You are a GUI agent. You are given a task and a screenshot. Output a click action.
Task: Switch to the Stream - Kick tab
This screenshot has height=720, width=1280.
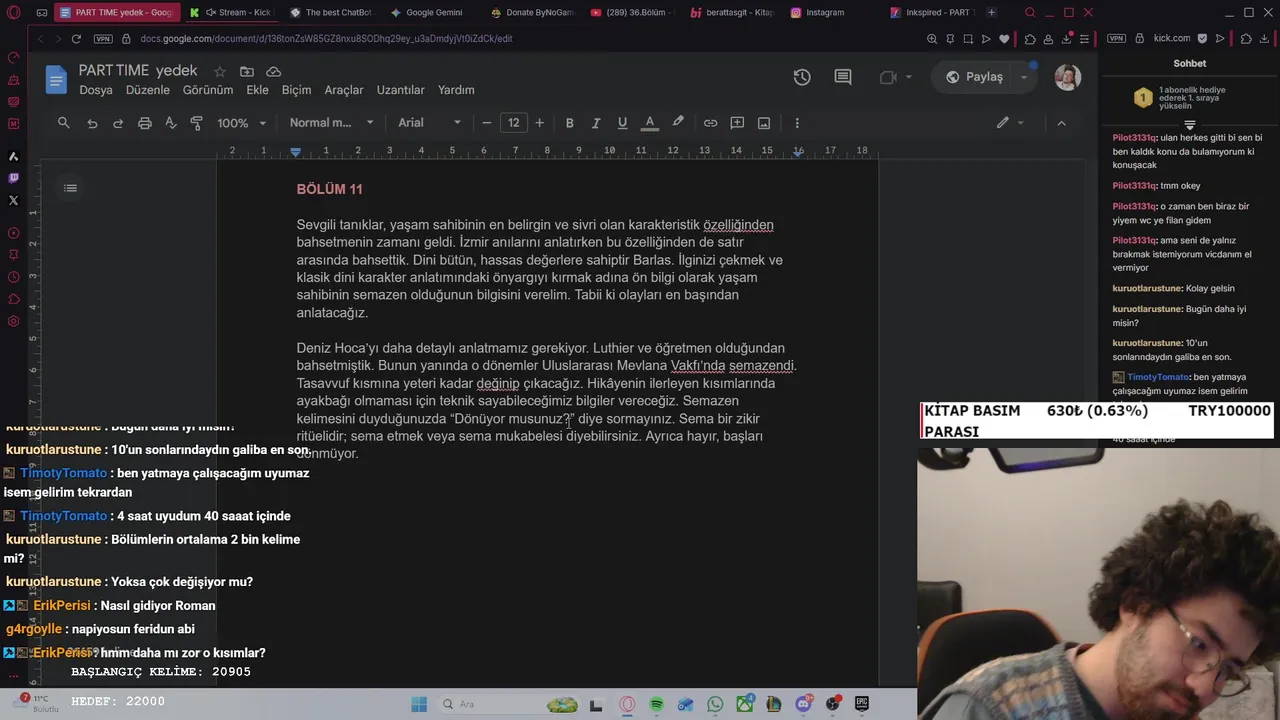[x=232, y=12]
